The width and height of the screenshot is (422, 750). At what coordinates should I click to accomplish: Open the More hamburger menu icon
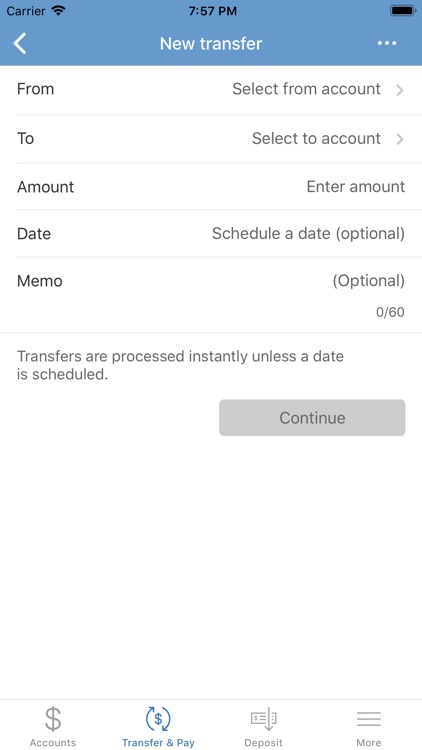click(368, 719)
